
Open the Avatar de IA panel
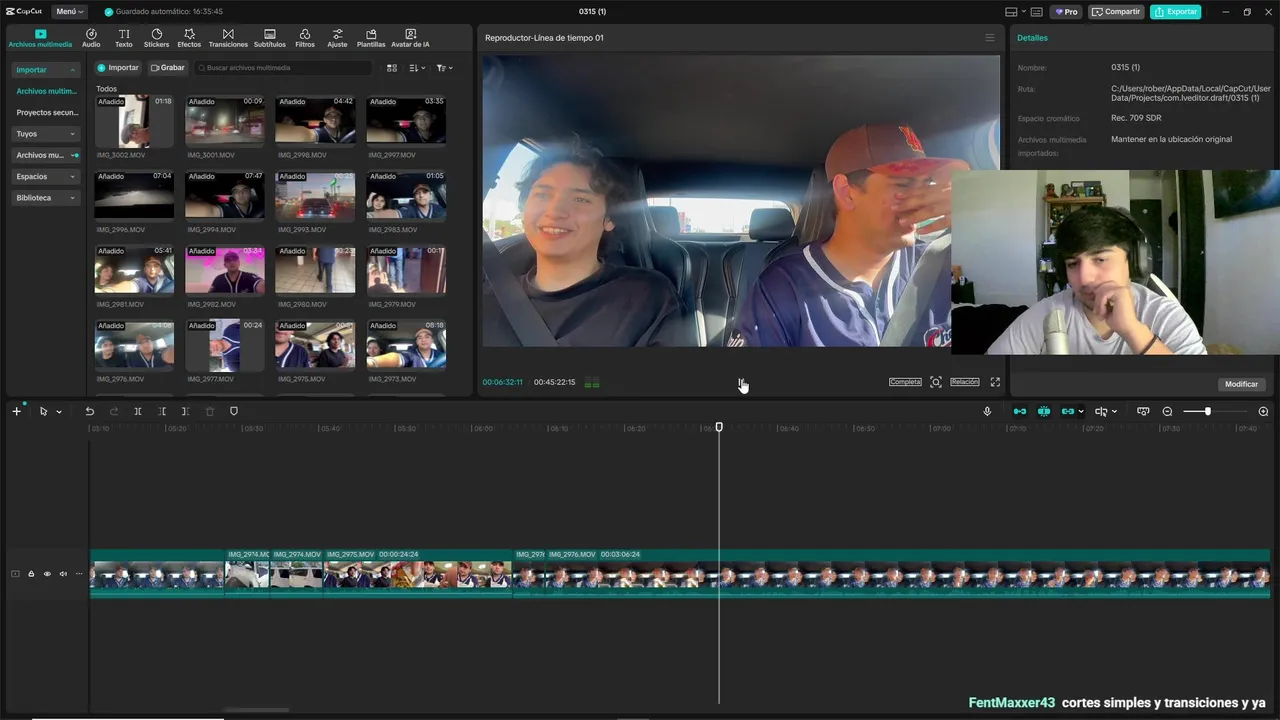pyautogui.click(x=410, y=38)
